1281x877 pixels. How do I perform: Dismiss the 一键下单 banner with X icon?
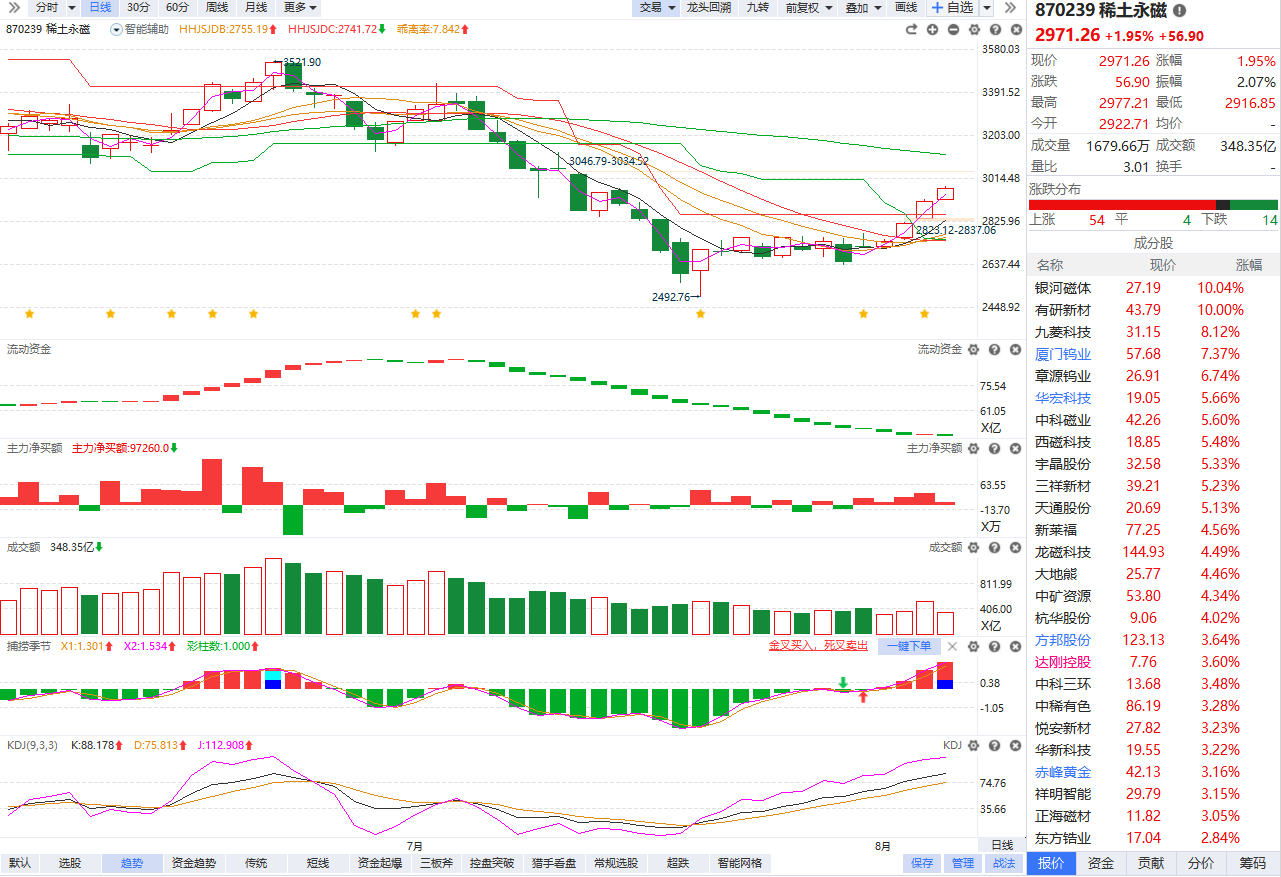[952, 646]
